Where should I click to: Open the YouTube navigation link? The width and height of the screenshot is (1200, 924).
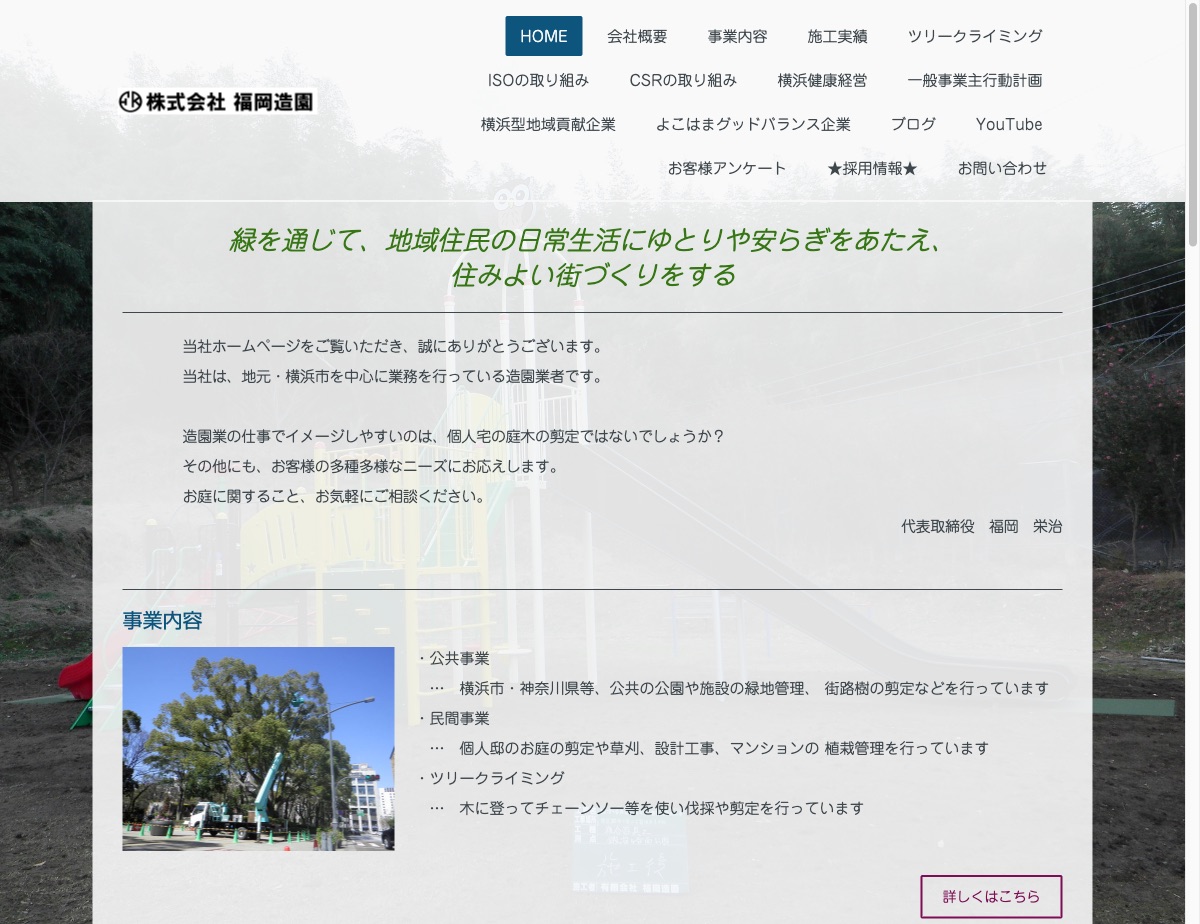click(x=1009, y=124)
